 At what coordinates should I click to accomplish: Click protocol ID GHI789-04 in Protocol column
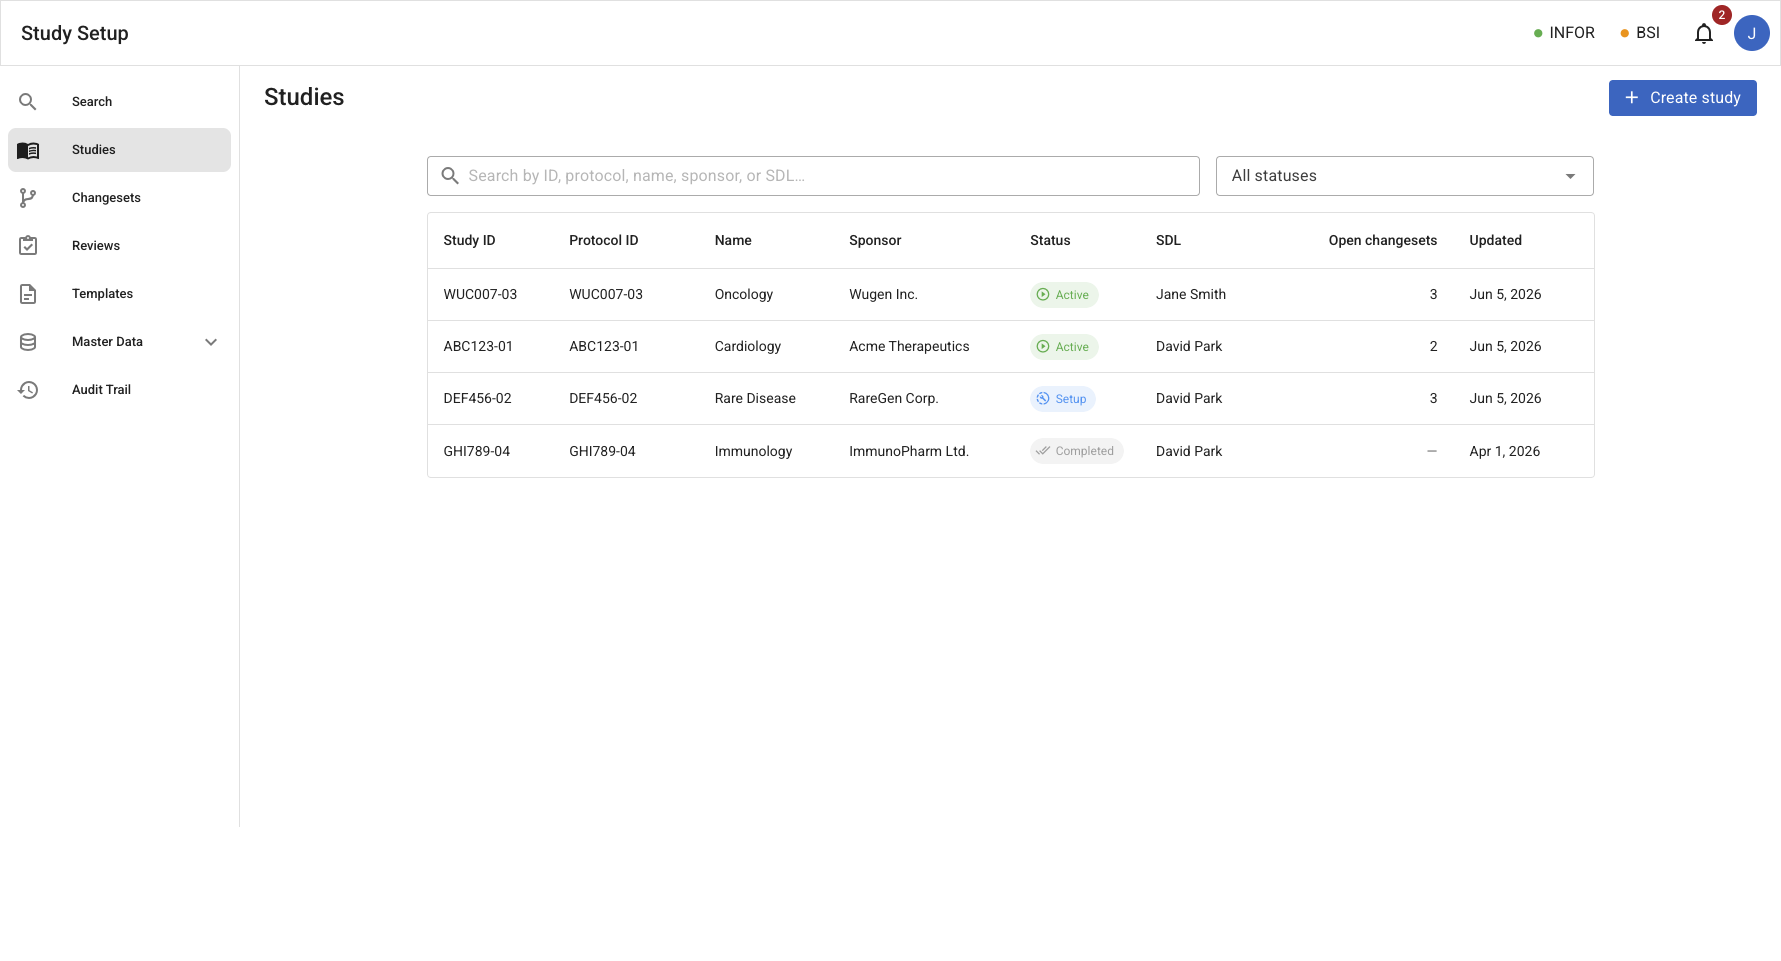click(x=602, y=452)
